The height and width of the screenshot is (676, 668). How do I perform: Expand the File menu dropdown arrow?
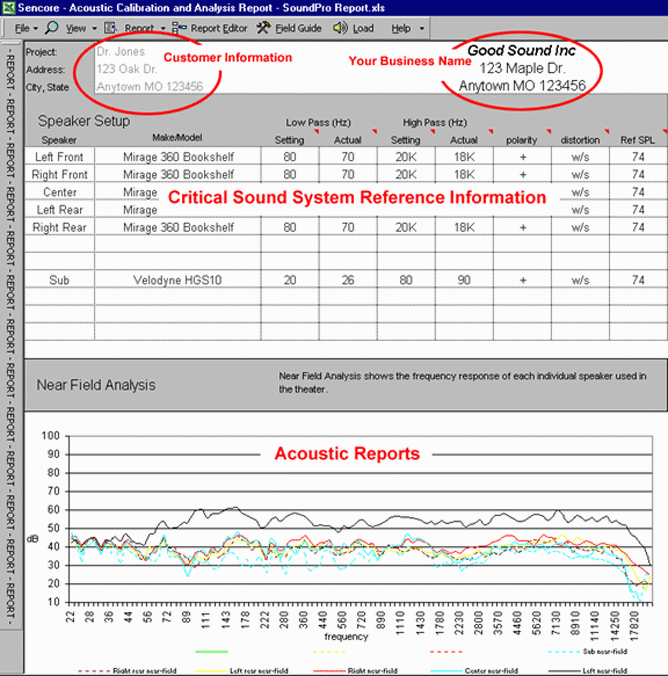pyautogui.click(x=36, y=29)
